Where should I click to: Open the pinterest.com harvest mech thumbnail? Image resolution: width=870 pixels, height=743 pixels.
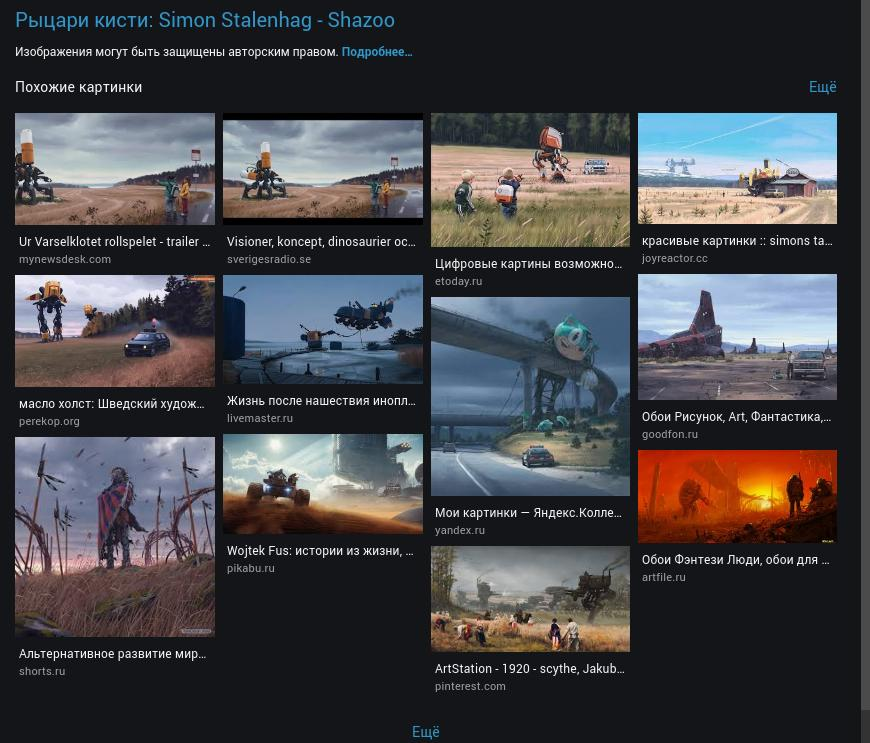pyautogui.click(x=530, y=599)
